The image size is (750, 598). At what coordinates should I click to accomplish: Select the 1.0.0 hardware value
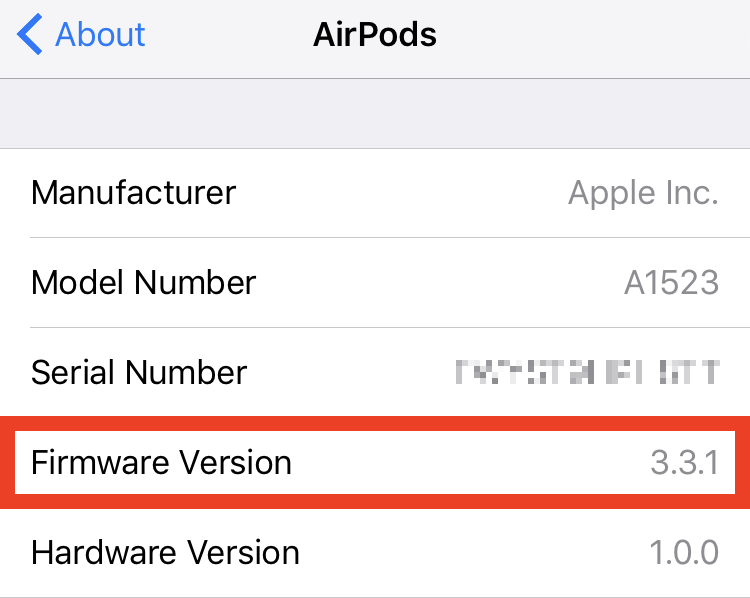point(684,553)
